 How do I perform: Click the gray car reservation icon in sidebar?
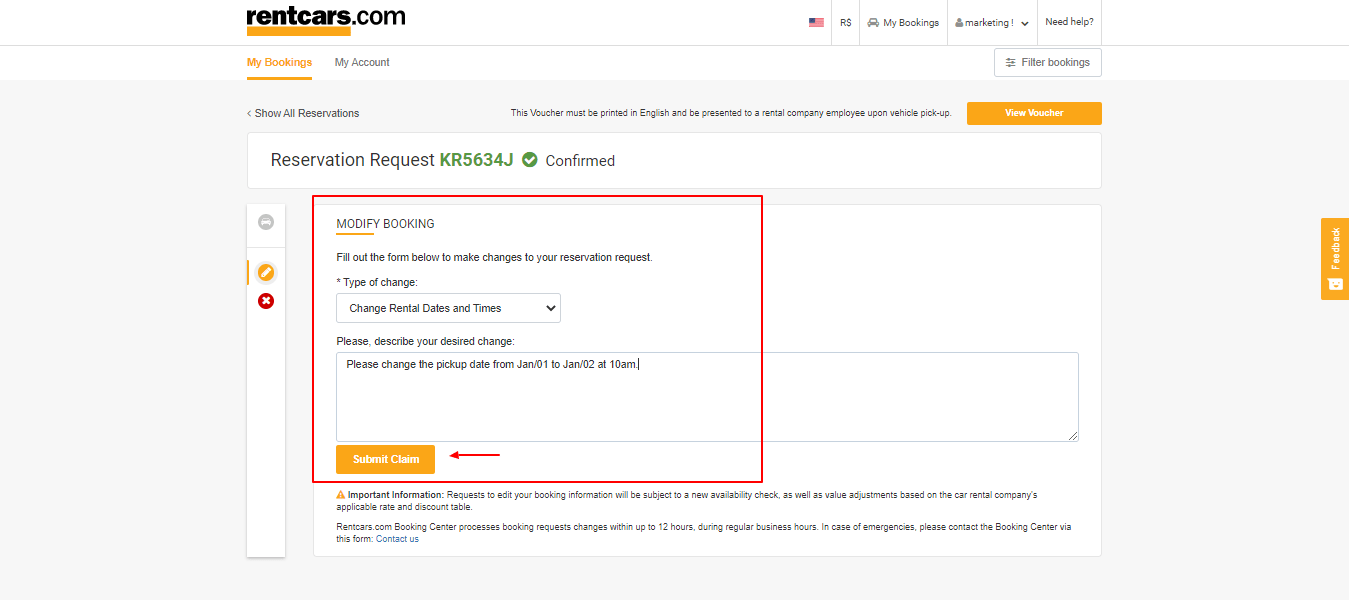pos(265,221)
